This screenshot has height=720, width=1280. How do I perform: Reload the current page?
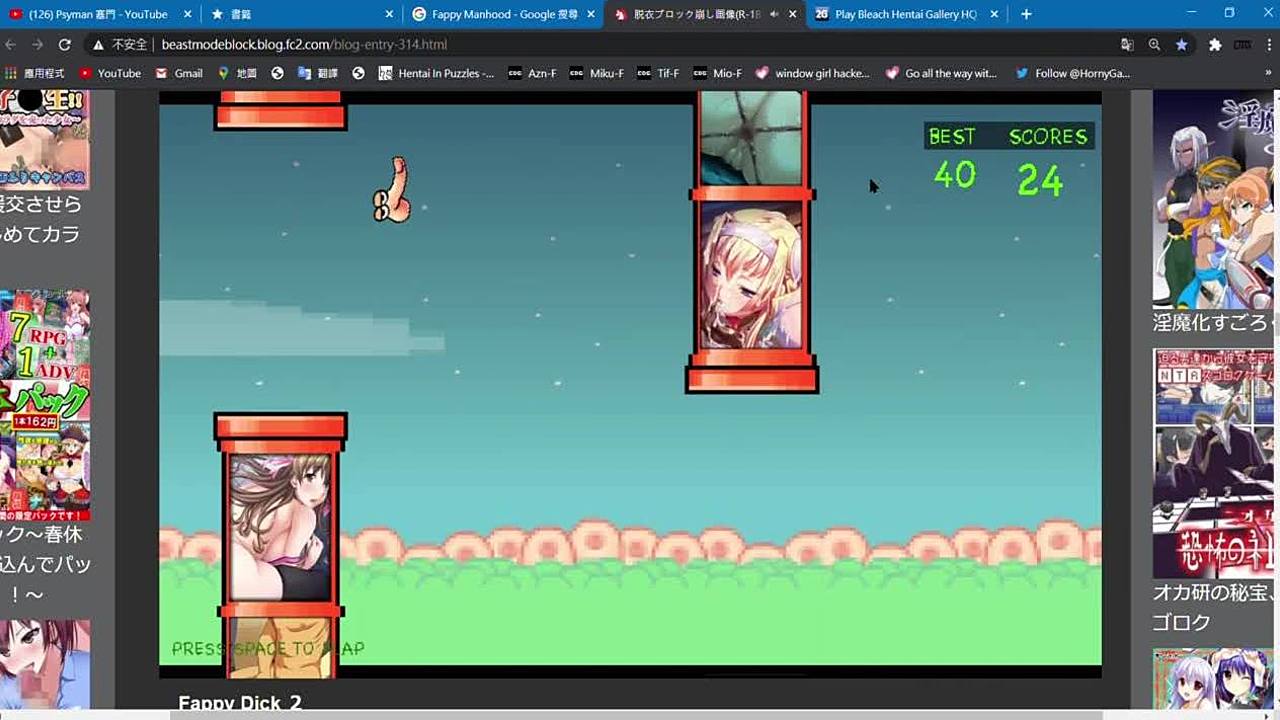(65, 45)
